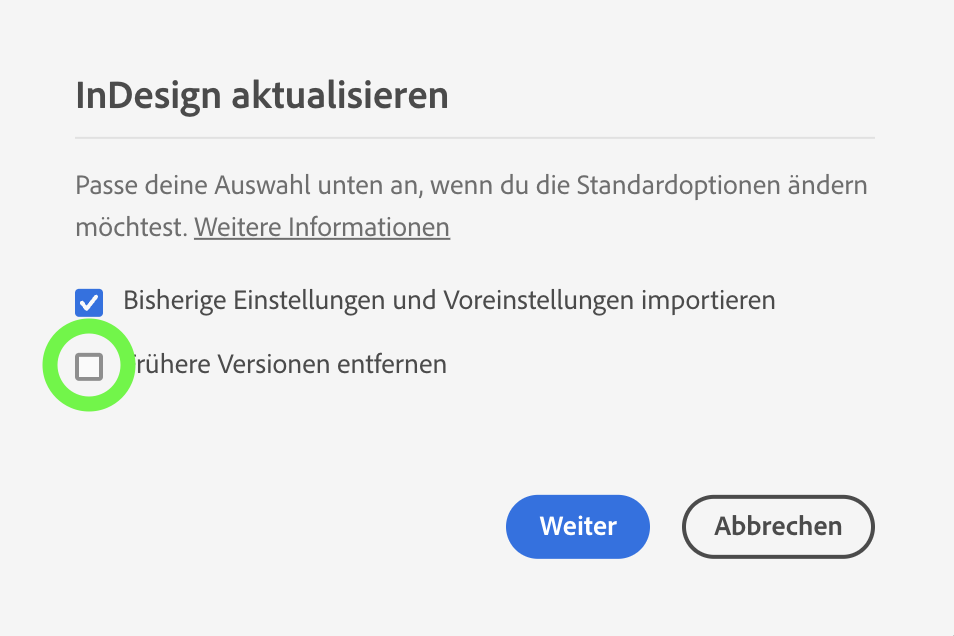Image resolution: width=954 pixels, height=636 pixels.
Task: Uncheck the import previous settings checkbox
Action: point(89,301)
